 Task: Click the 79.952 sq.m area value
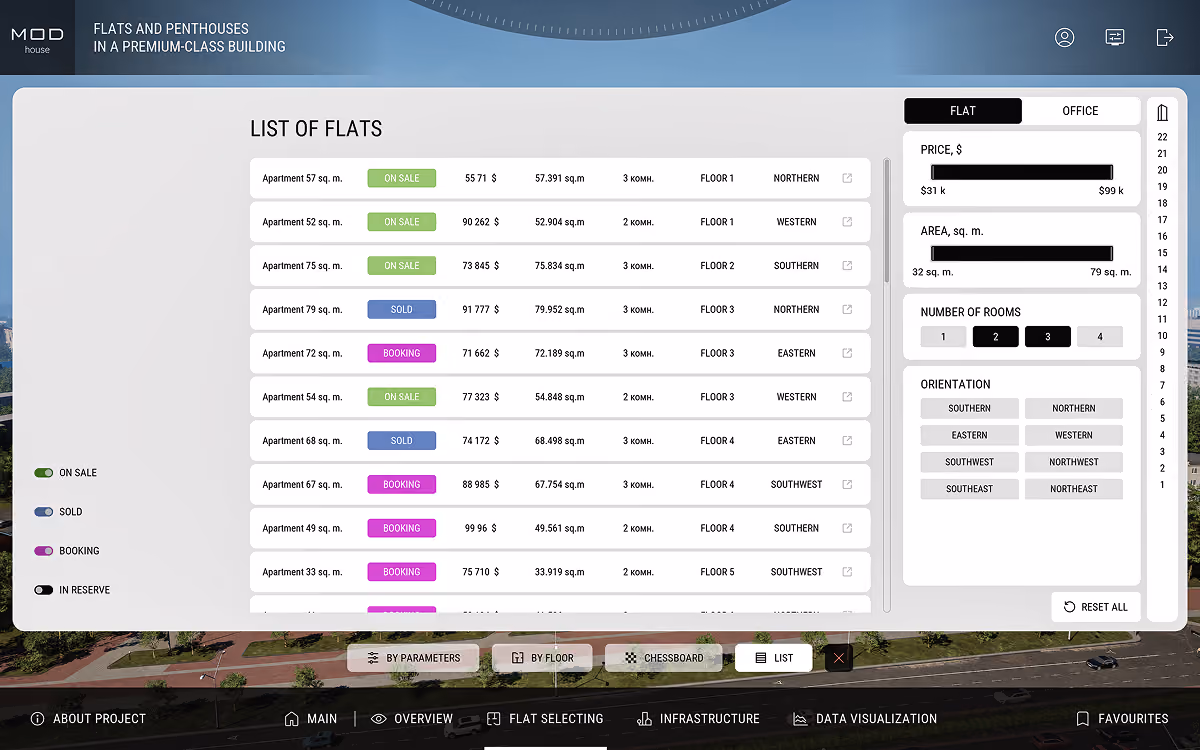pos(560,309)
